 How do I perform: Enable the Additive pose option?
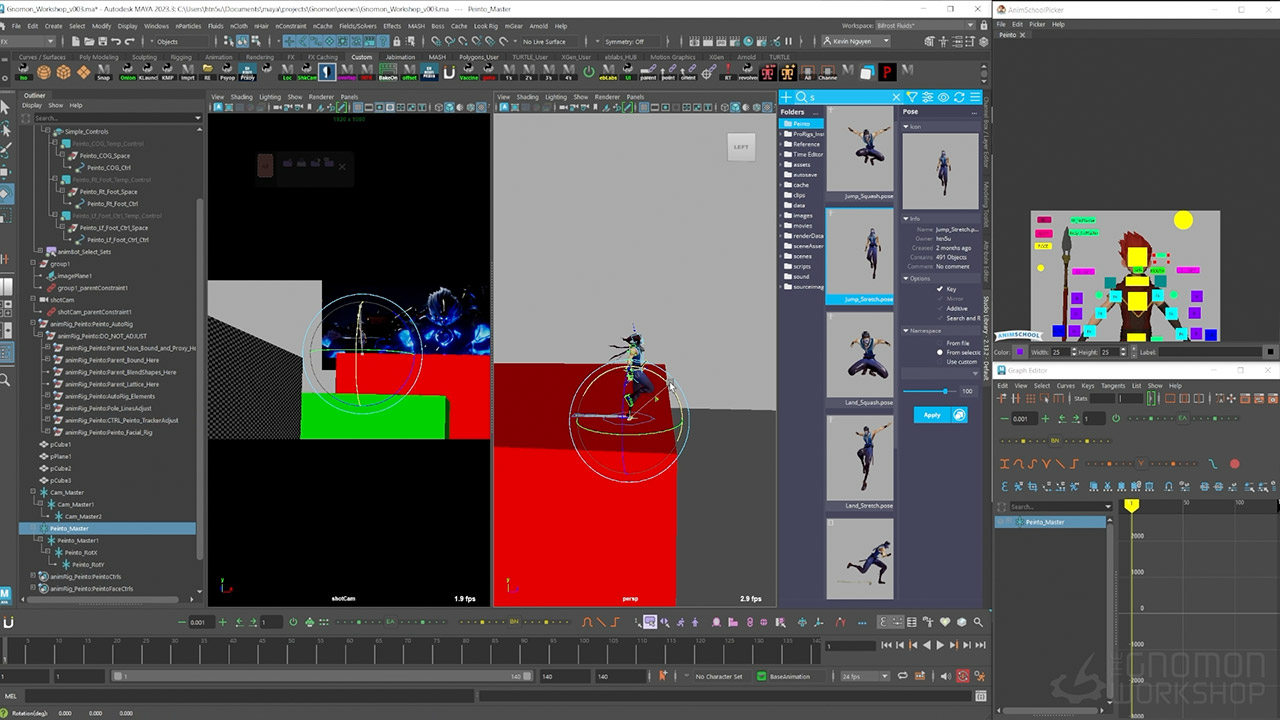coord(940,308)
